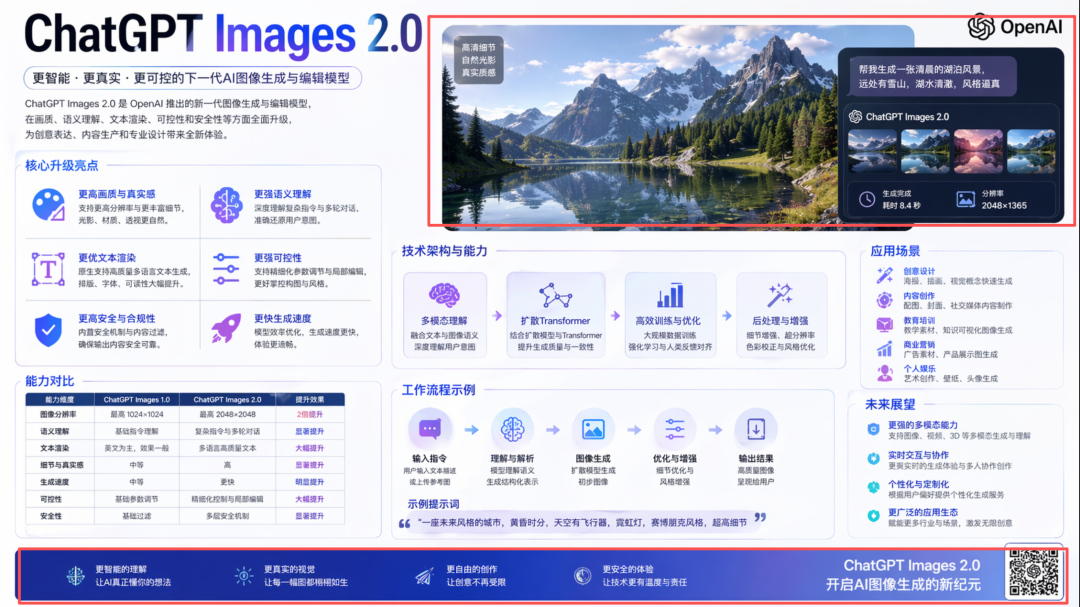Click the download icon above 输出结果
This screenshot has width=1080, height=607.
pos(756,429)
